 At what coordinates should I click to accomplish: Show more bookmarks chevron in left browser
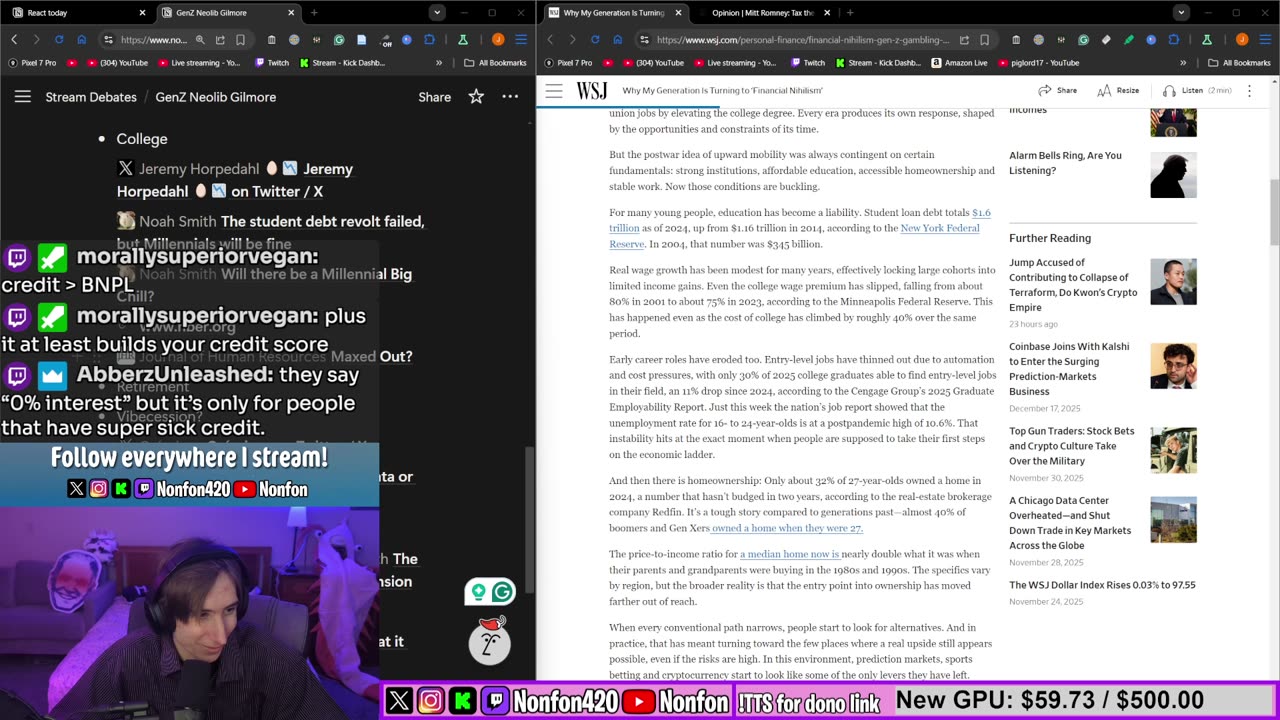[439, 63]
